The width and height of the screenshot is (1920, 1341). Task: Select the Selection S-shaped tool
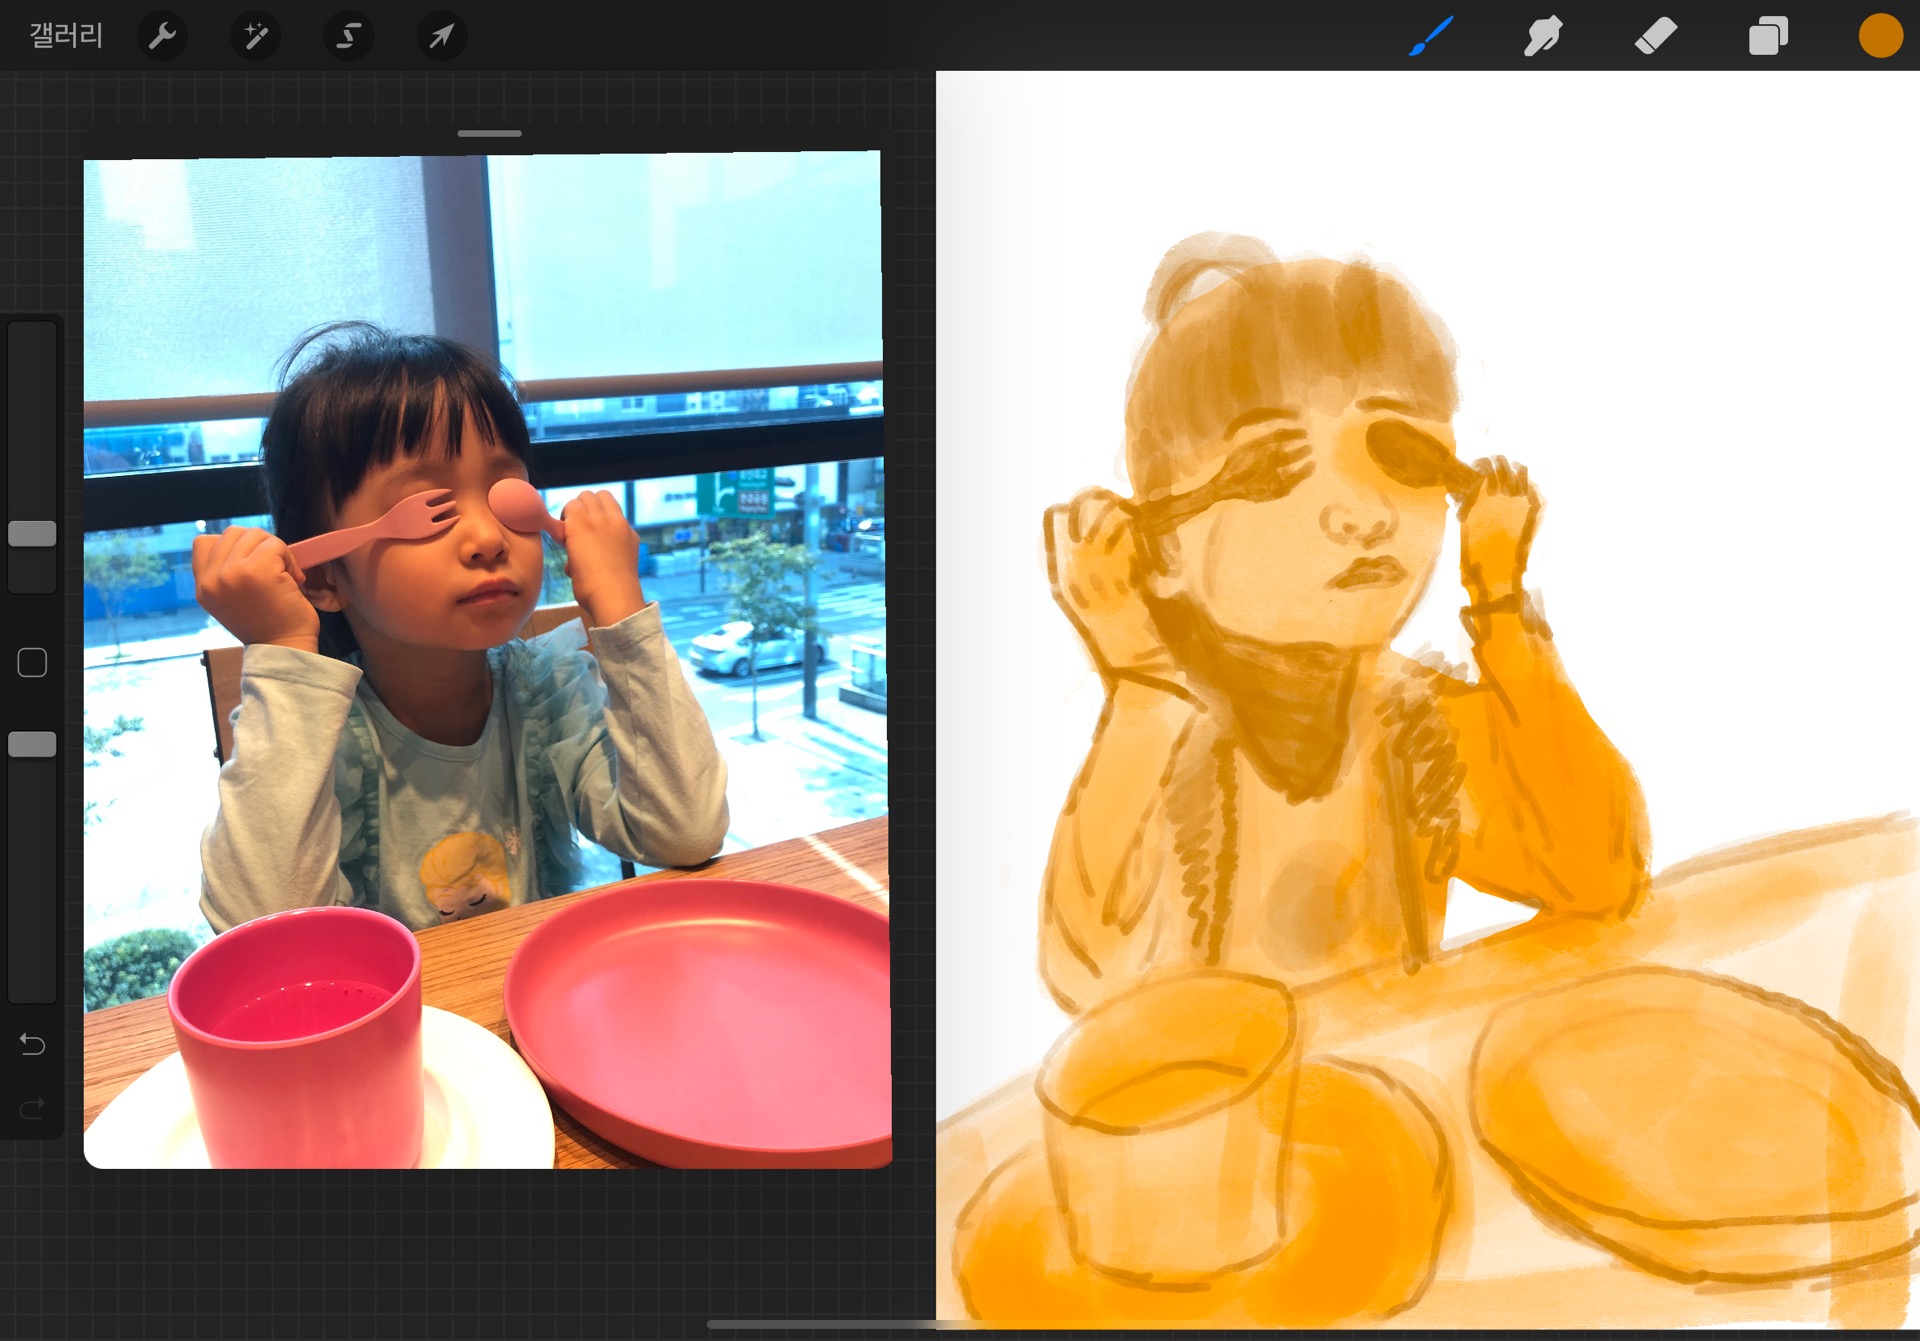pos(348,36)
